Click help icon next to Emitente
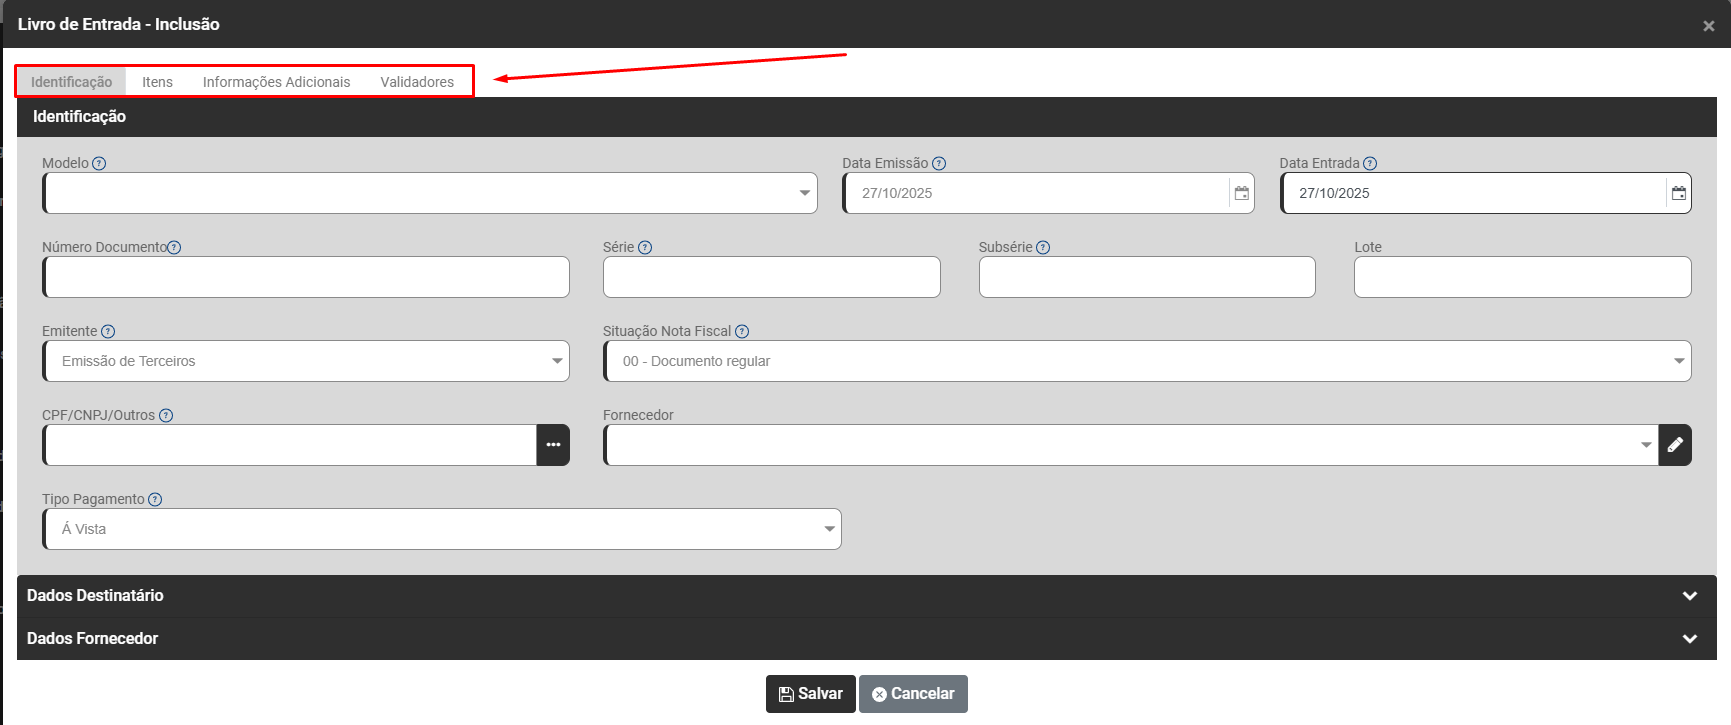The width and height of the screenshot is (1731, 725). [108, 331]
